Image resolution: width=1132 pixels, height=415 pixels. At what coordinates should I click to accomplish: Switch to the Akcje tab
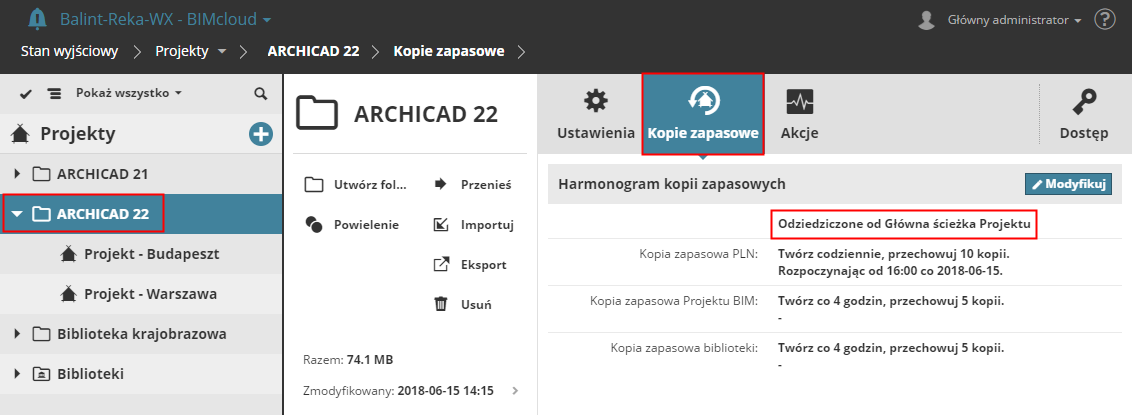(799, 114)
